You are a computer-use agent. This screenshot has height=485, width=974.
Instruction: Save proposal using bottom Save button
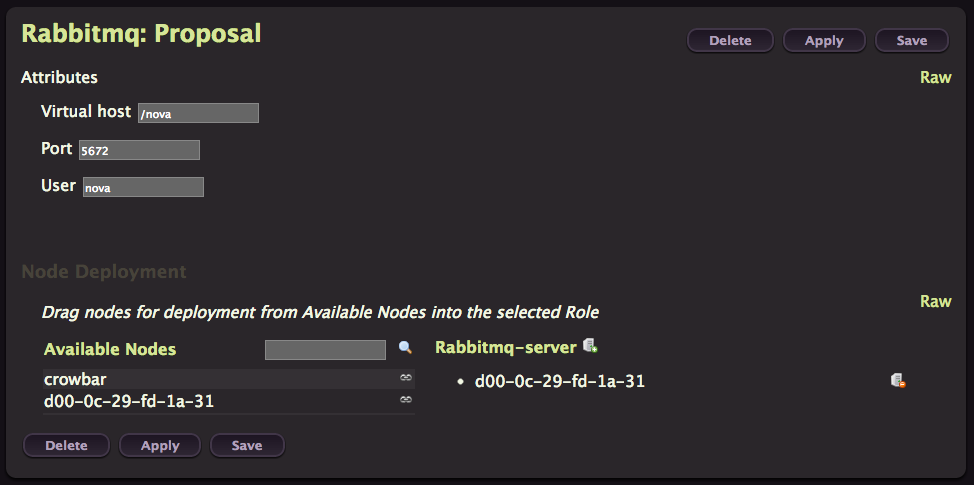coord(247,446)
